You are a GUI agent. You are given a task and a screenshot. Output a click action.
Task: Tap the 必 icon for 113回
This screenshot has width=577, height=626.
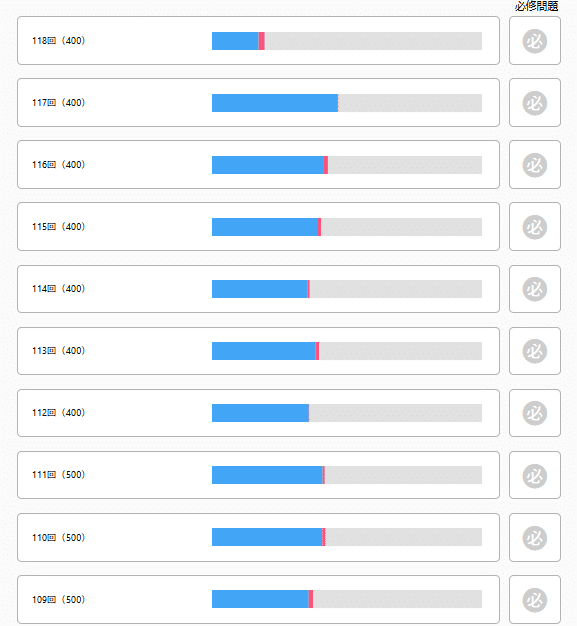click(x=535, y=351)
